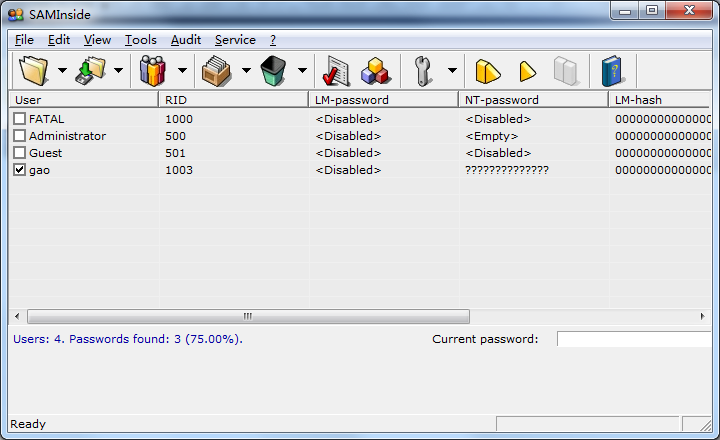The image size is (720, 440).
Task: Click the open folder import icon
Action: click(33, 70)
